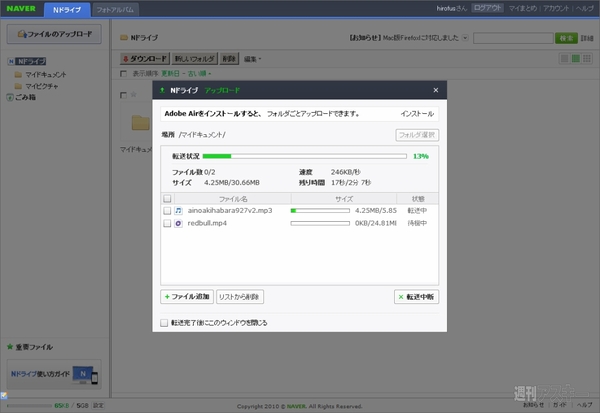The image size is (600, 413).
Task: Click the ログアウト button
Action: pos(487,8)
